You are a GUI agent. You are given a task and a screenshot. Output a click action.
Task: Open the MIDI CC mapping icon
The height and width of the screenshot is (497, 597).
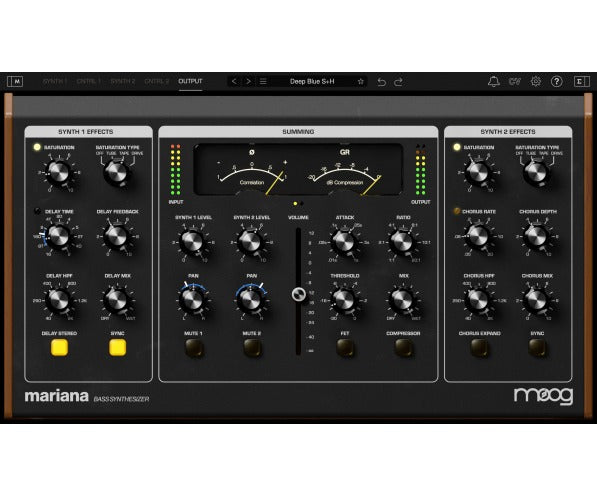(x=515, y=82)
